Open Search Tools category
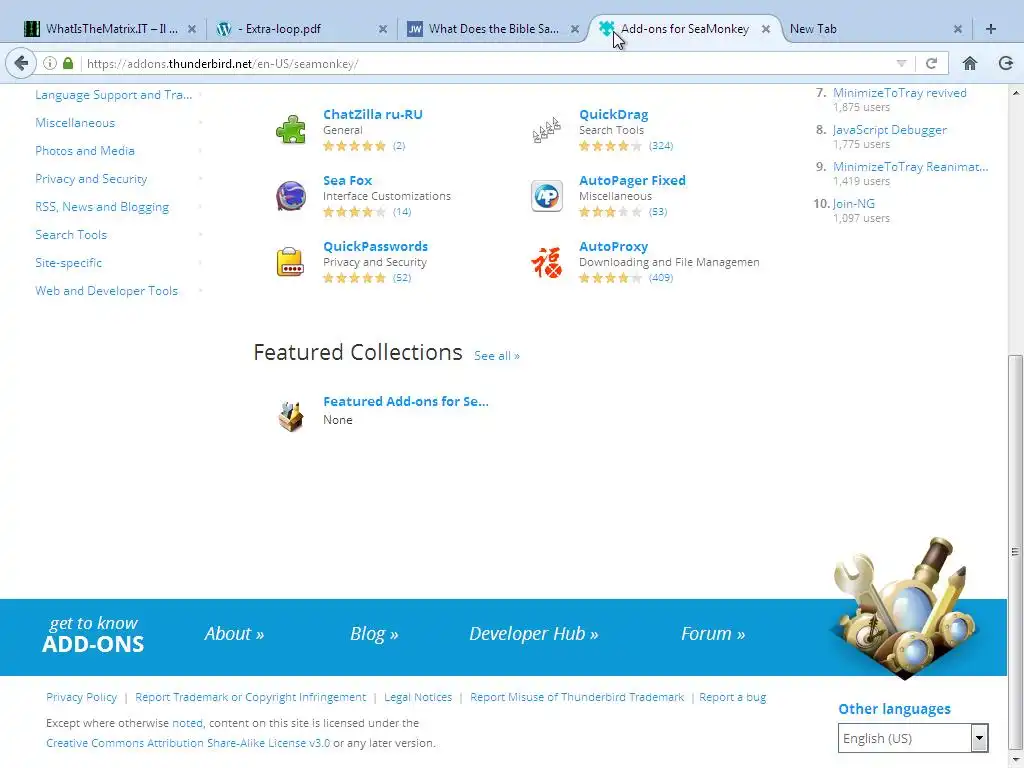Viewport: 1024px width, 768px height. coord(71,235)
